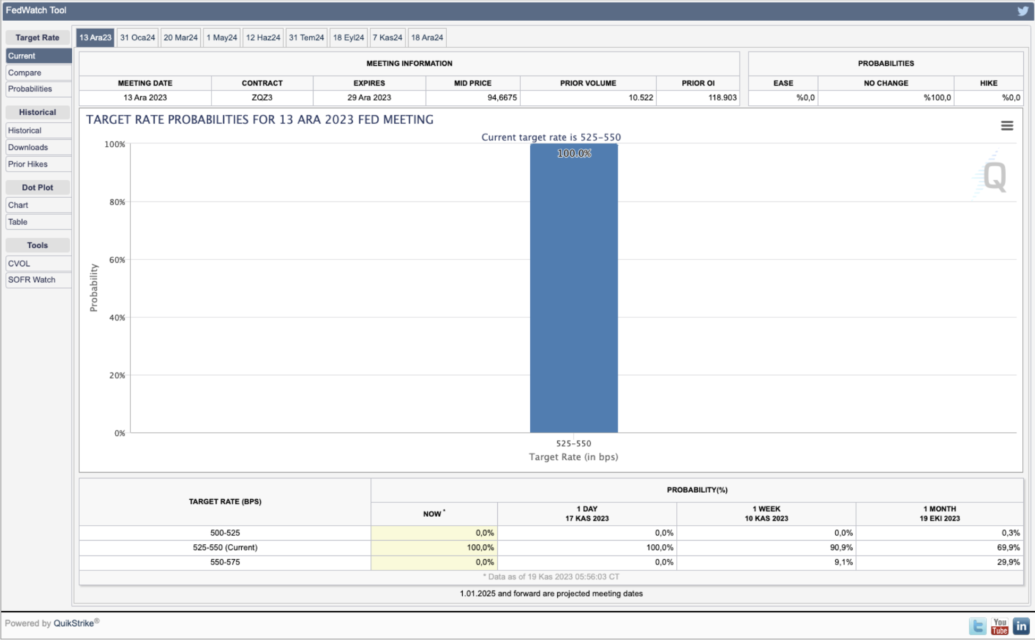Click the 1 MONTH 19 EKI 2023 column header
This screenshot has height=640, width=1035.
[940, 514]
